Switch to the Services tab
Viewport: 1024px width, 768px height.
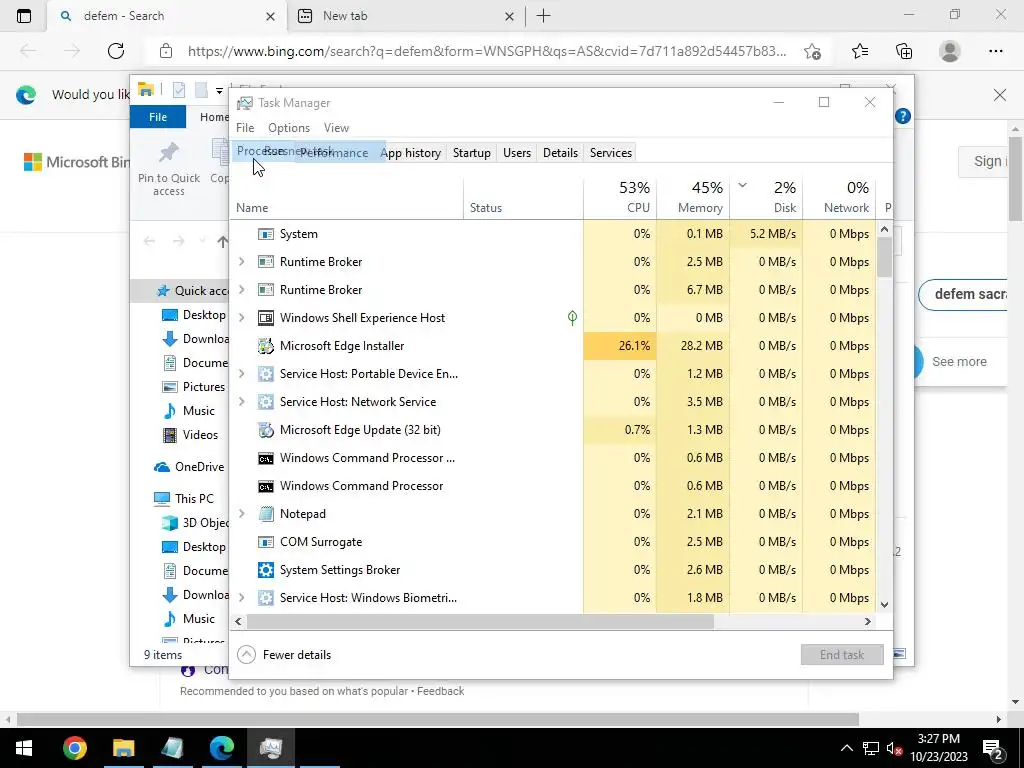pyautogui.click(x=611, y=153)
